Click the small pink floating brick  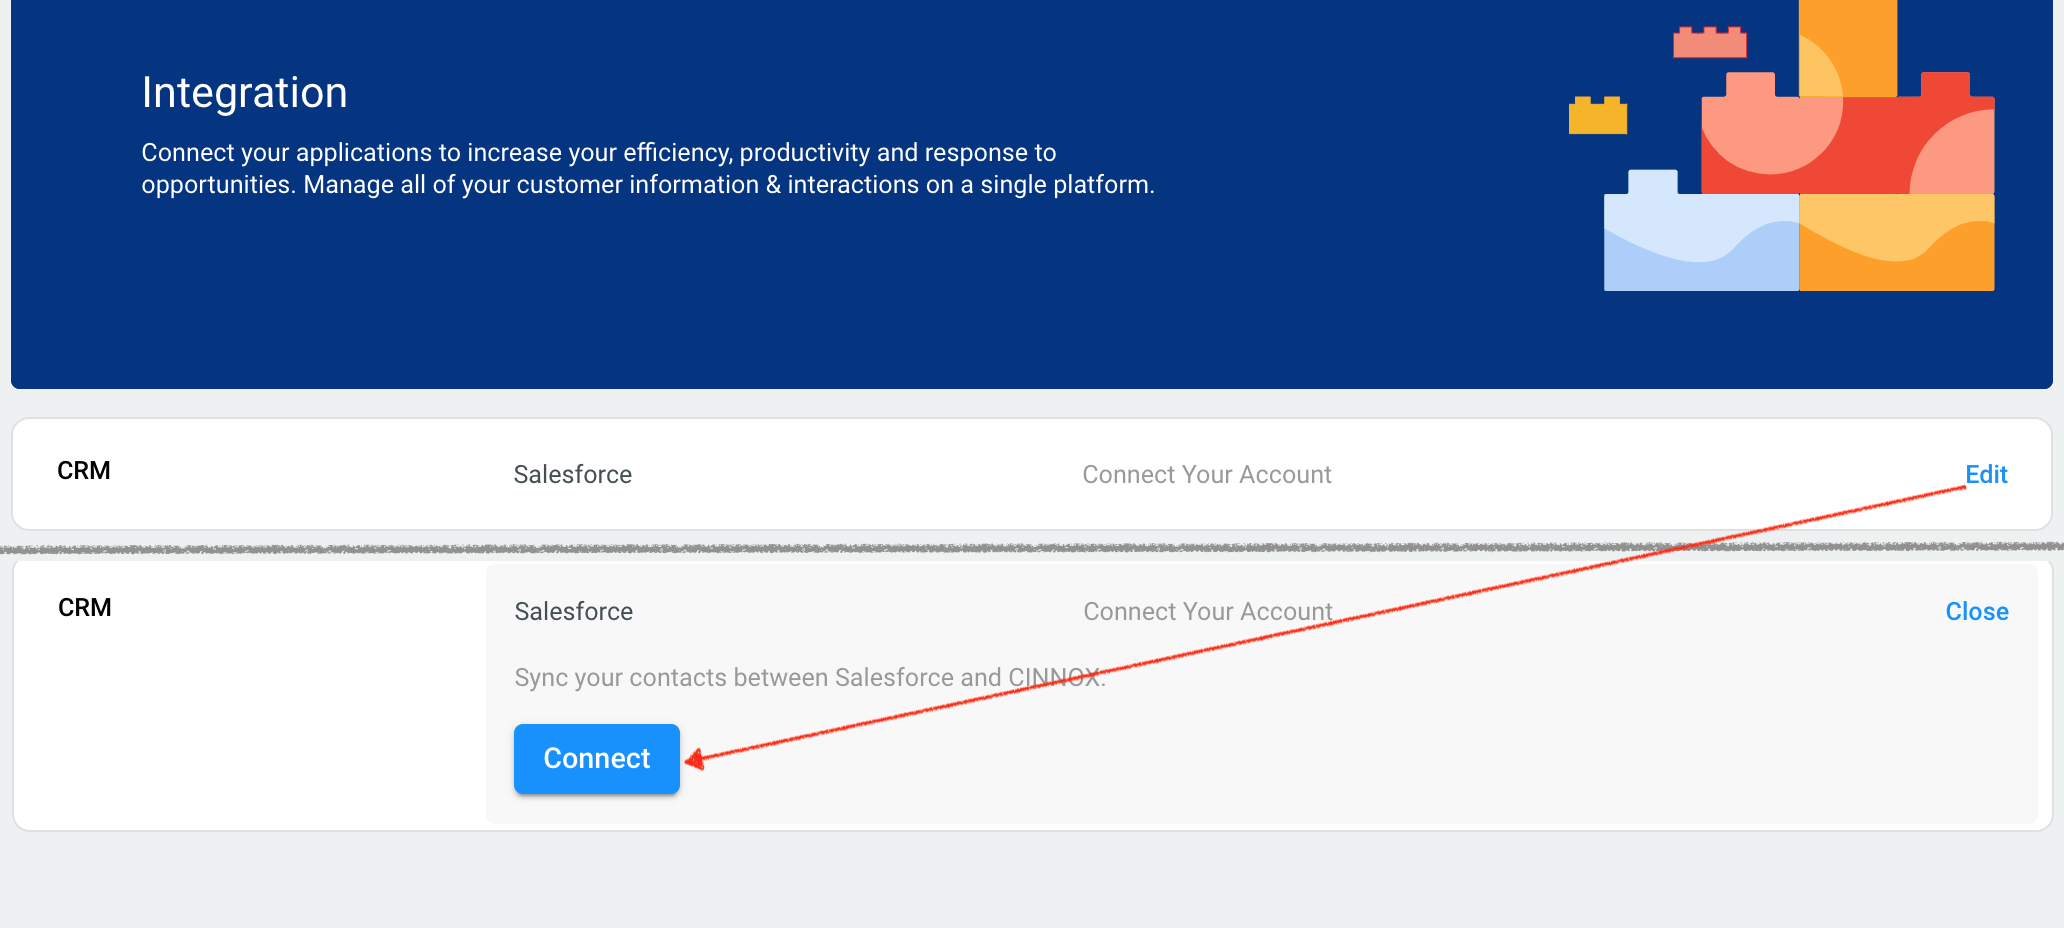[1709, 43]
